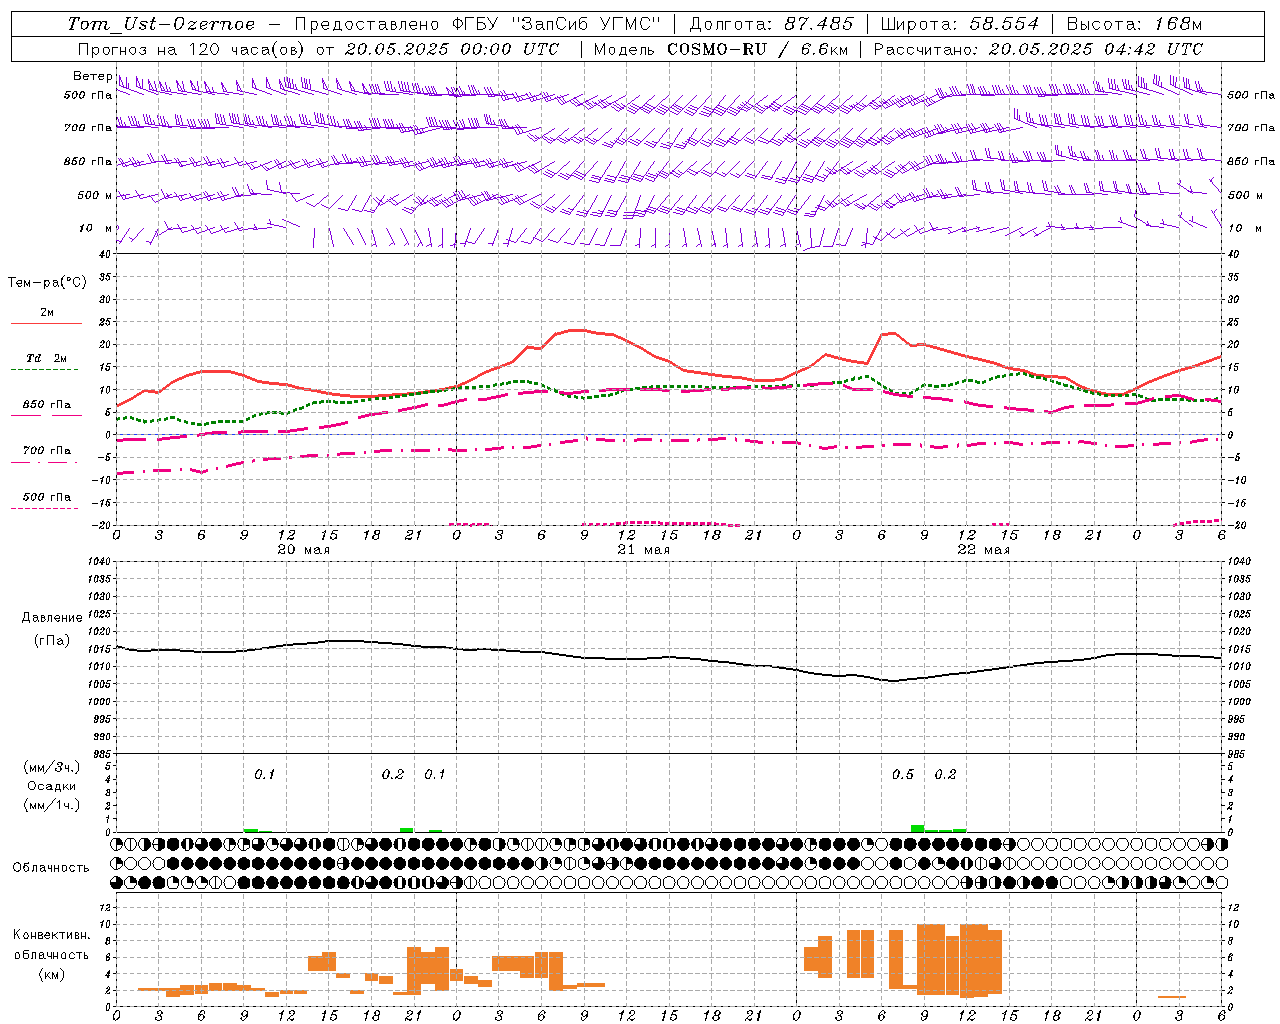Click the 'Конвективн.' convective cloud label
This screenshot has width=1280, height=1024.
[x=51, y=935]
